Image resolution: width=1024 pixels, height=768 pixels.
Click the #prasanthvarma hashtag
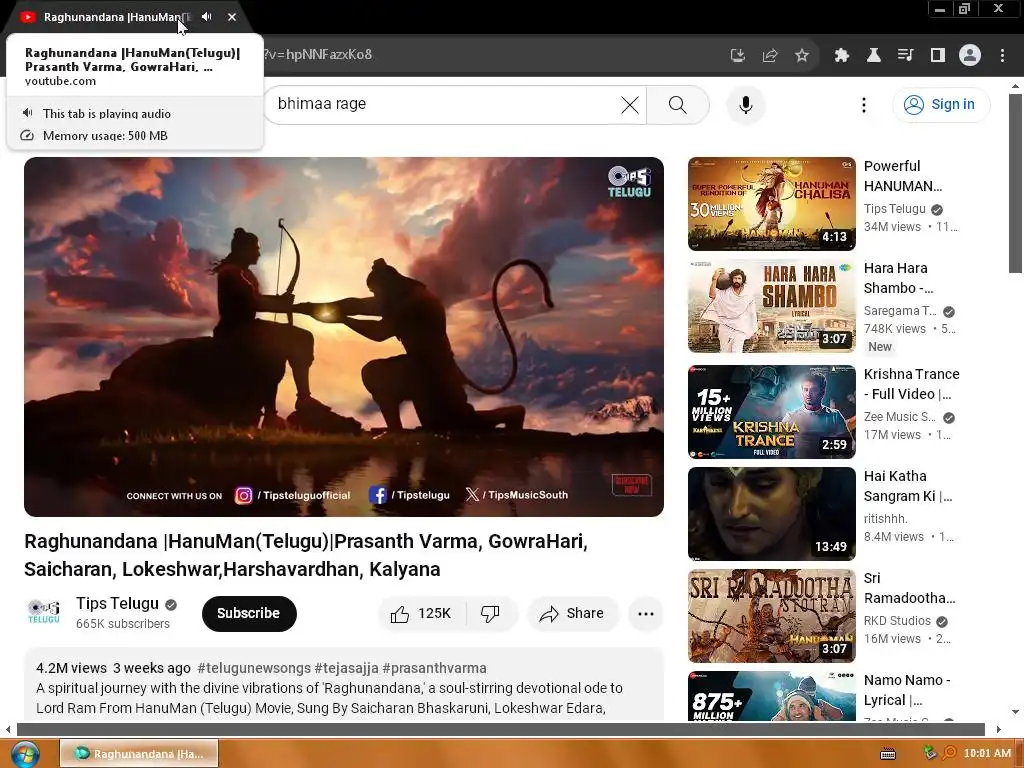434,668
